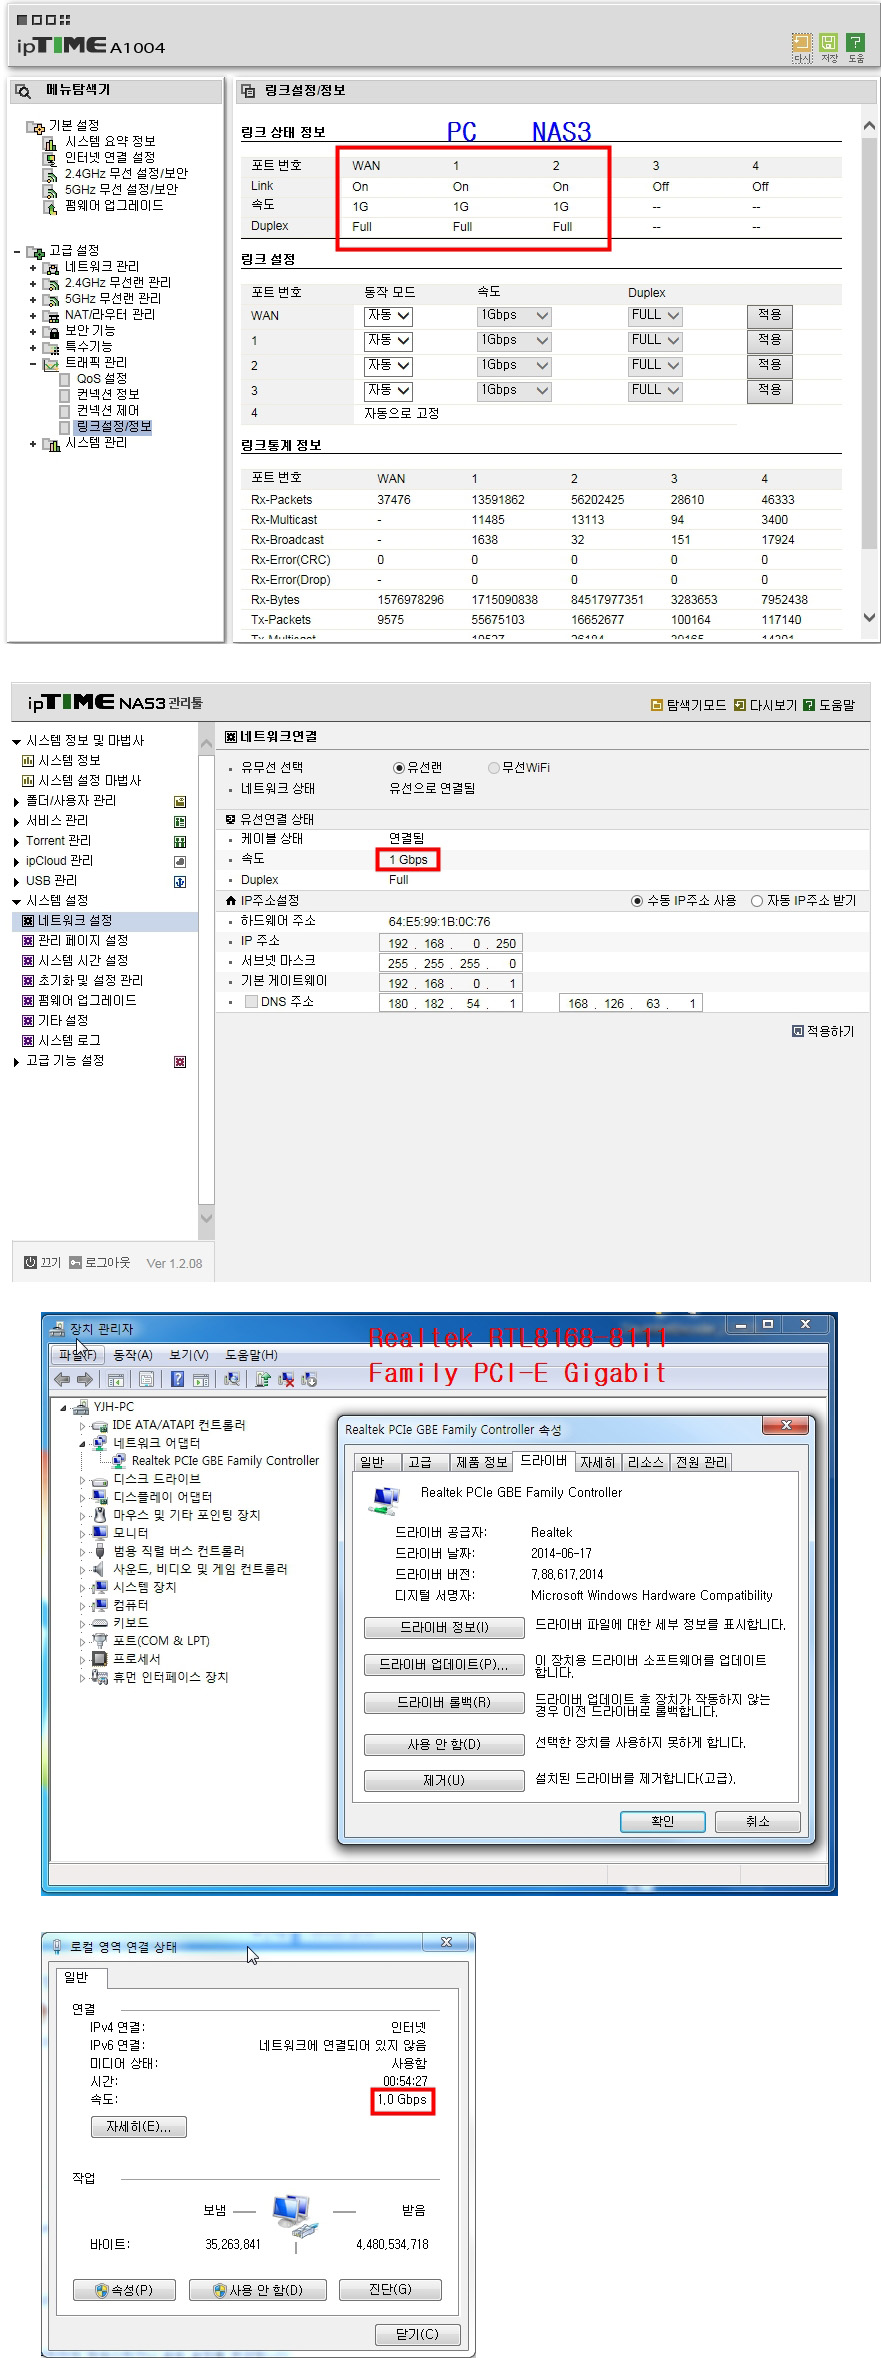Click the blue question-mark help icon in Device Manager toolbar

pyautogui.click(x=177, y=1380)
